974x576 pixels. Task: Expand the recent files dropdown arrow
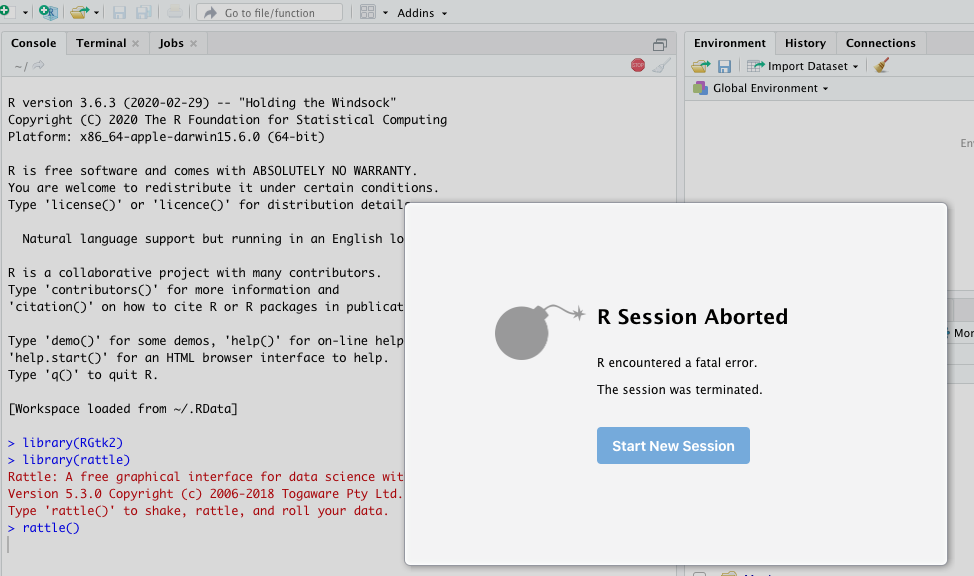pyautogui.click(x=97, y=13)
